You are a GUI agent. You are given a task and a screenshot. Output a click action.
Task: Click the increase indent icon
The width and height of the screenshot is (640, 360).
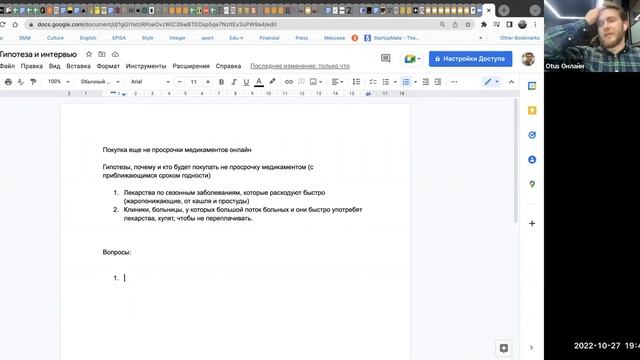coord(438,82)
